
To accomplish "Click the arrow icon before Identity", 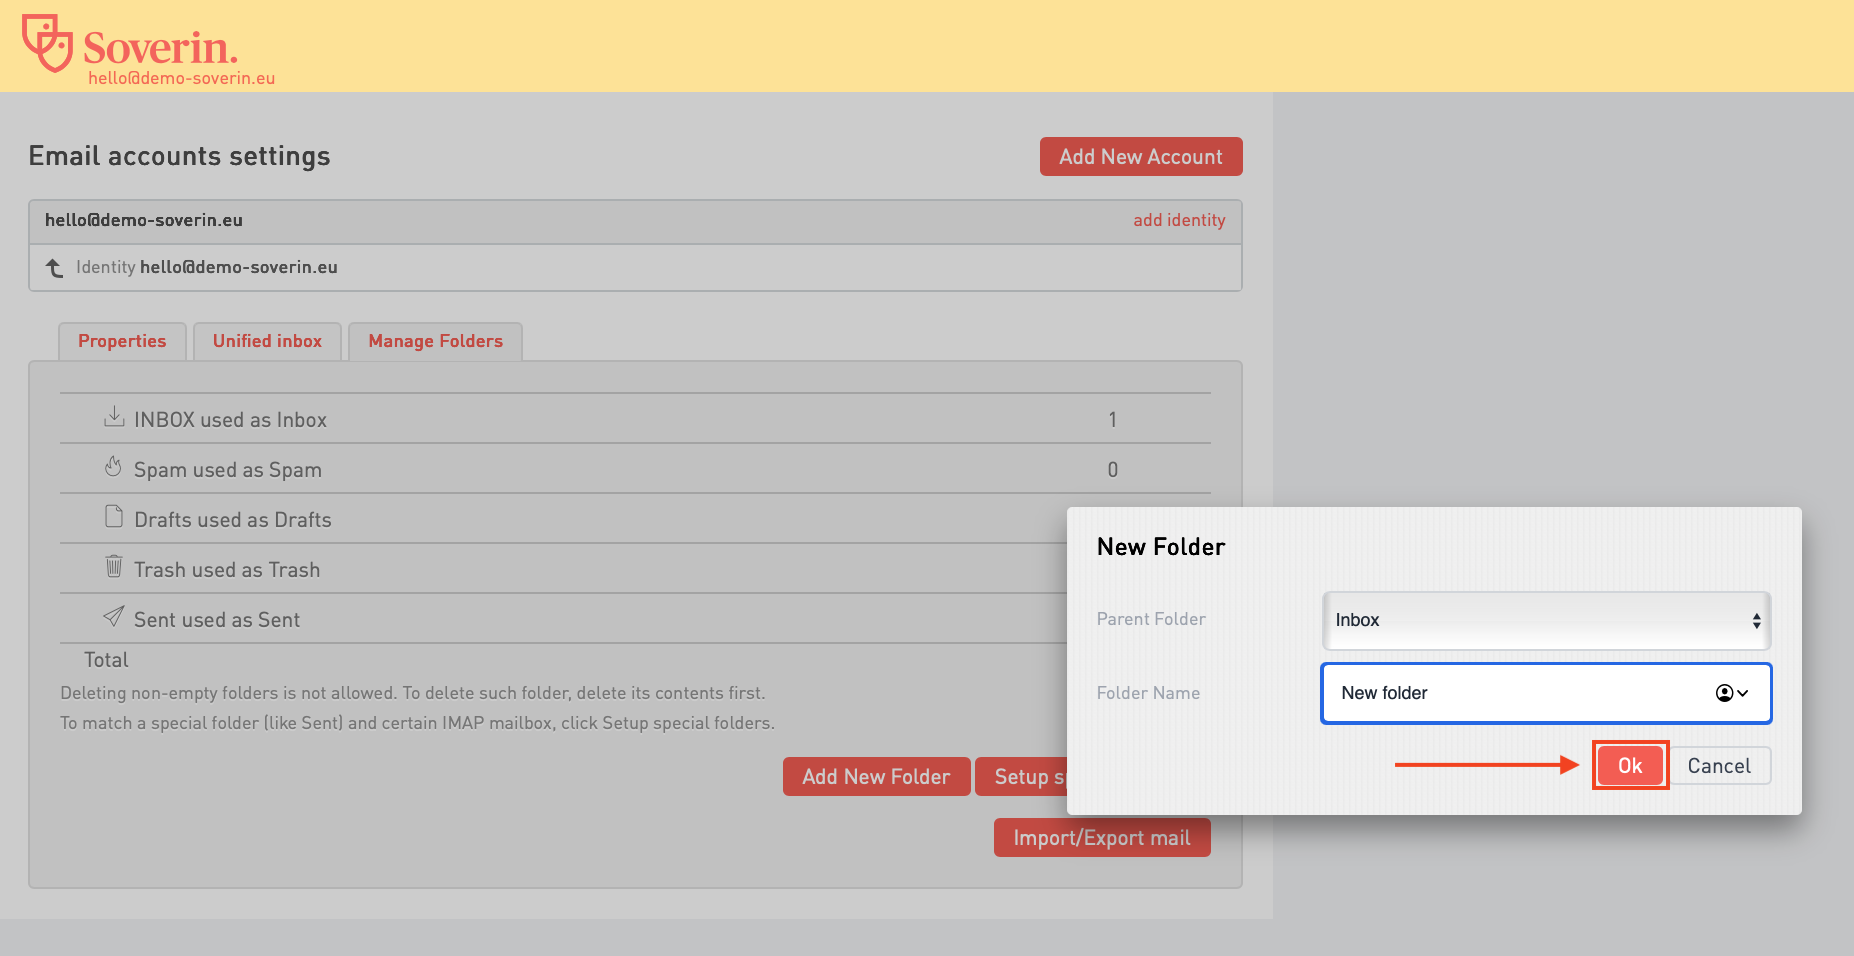I will 55,268.
